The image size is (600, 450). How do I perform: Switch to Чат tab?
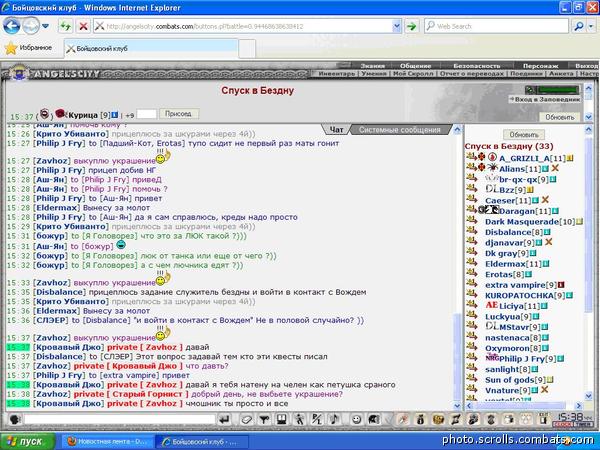click(336, 130)
